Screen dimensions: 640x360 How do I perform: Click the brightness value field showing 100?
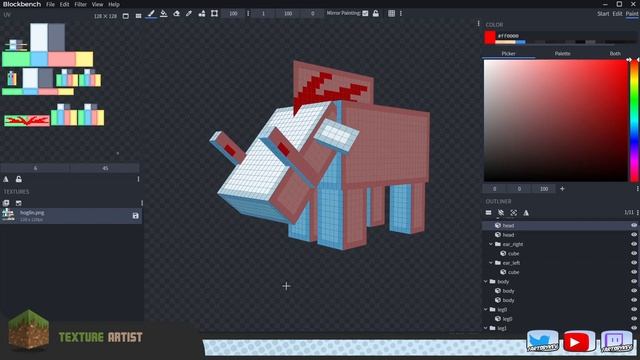click(x=544, y=189)
